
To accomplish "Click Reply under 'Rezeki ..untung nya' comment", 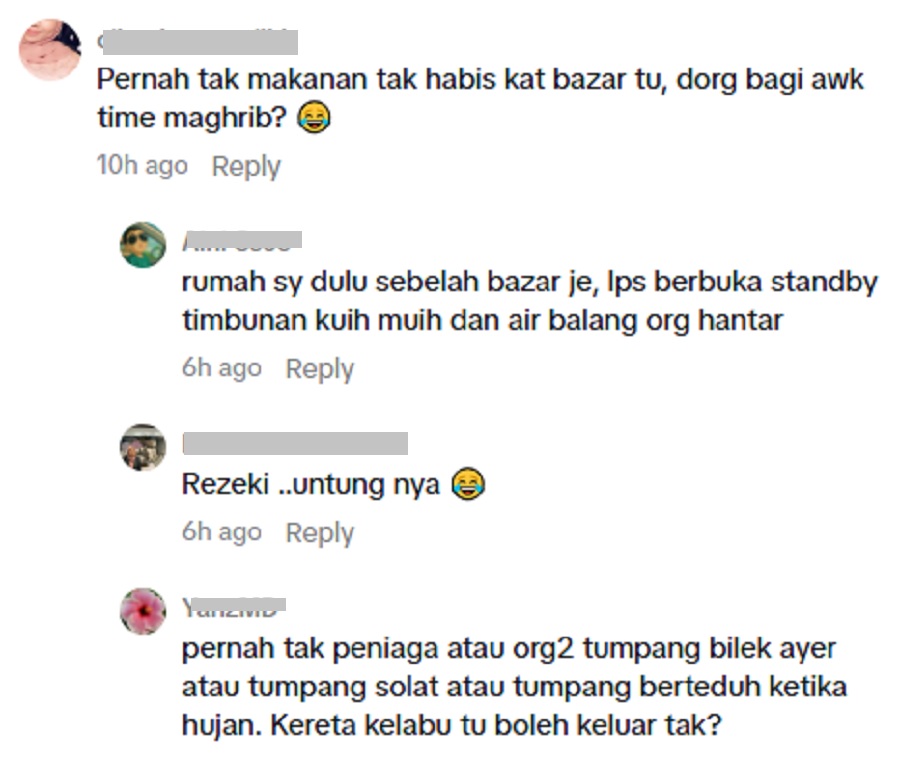I will coord(320,533).
